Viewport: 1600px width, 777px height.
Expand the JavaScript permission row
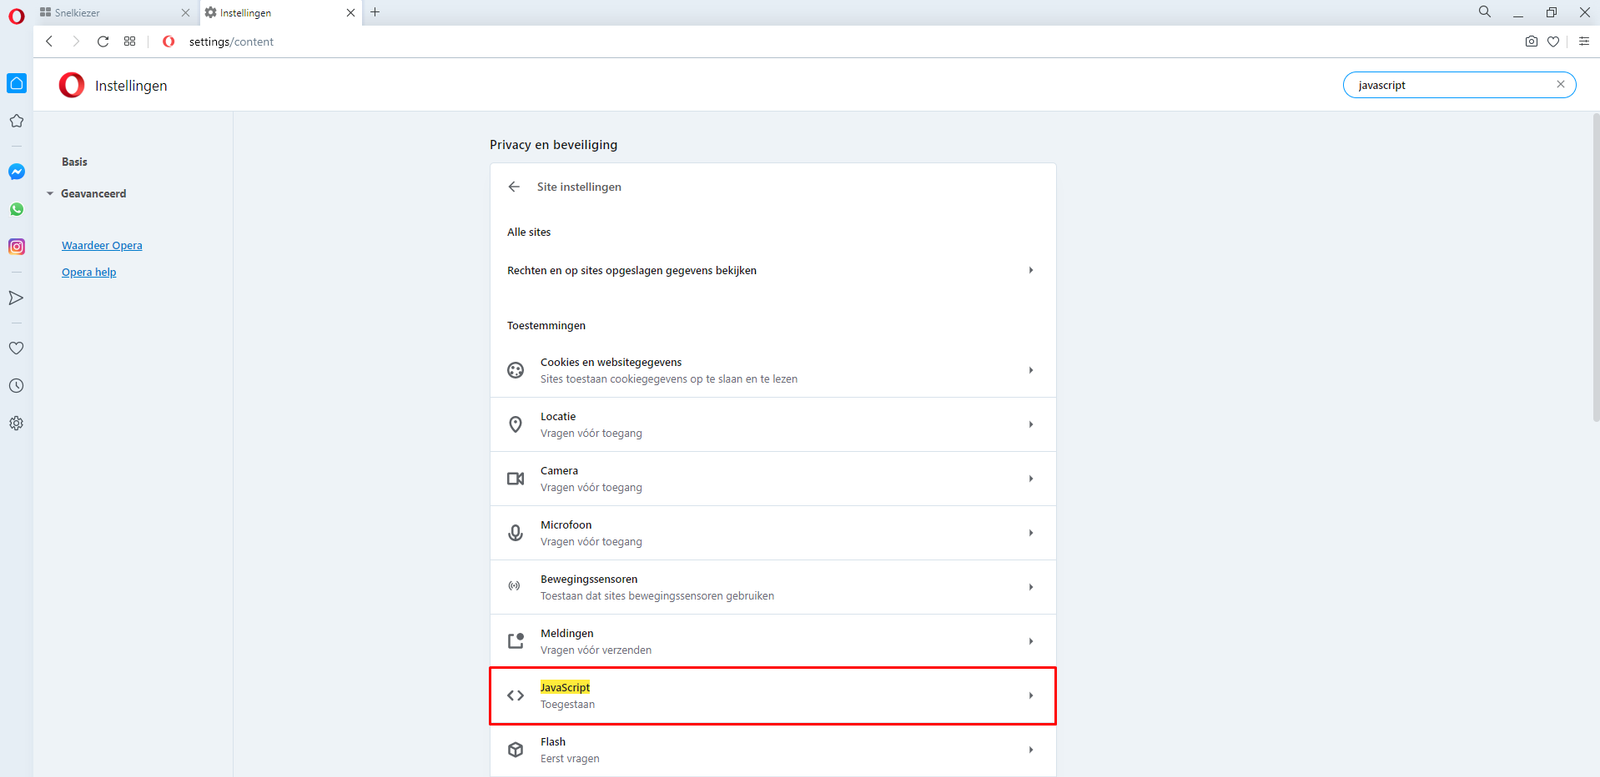click(772, 696)
